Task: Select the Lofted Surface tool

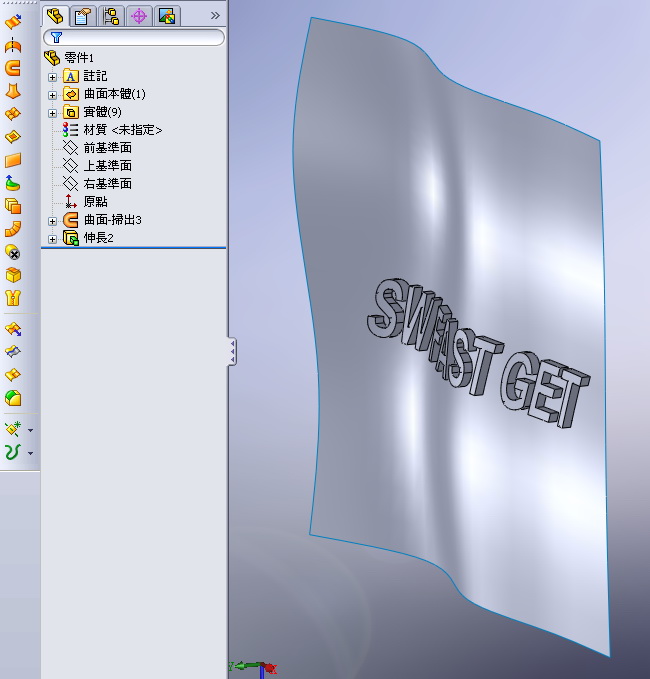Action: [x=13, y=91]
